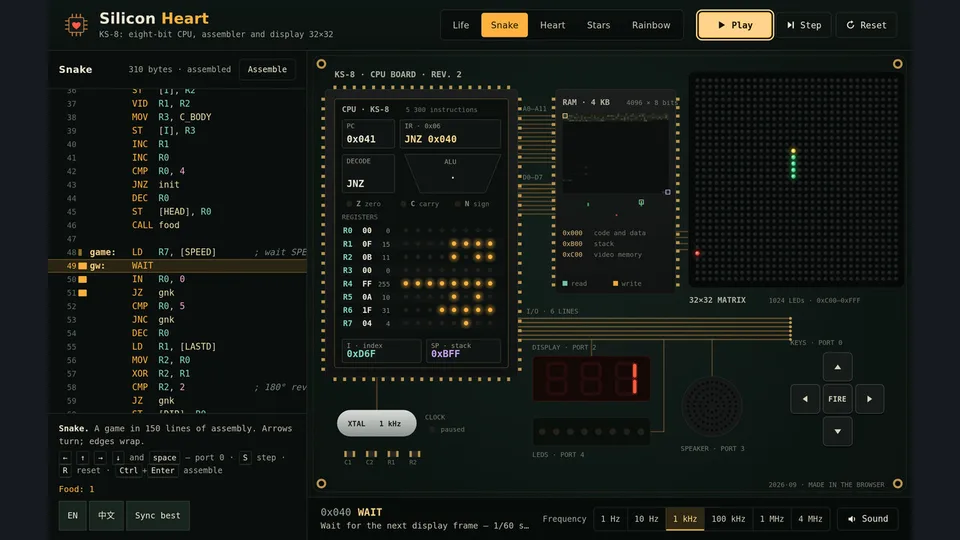This screenshot has width=960, height=540.
Task: Click the XTAL 1 kHz crystal
Action: coord(377,423)
